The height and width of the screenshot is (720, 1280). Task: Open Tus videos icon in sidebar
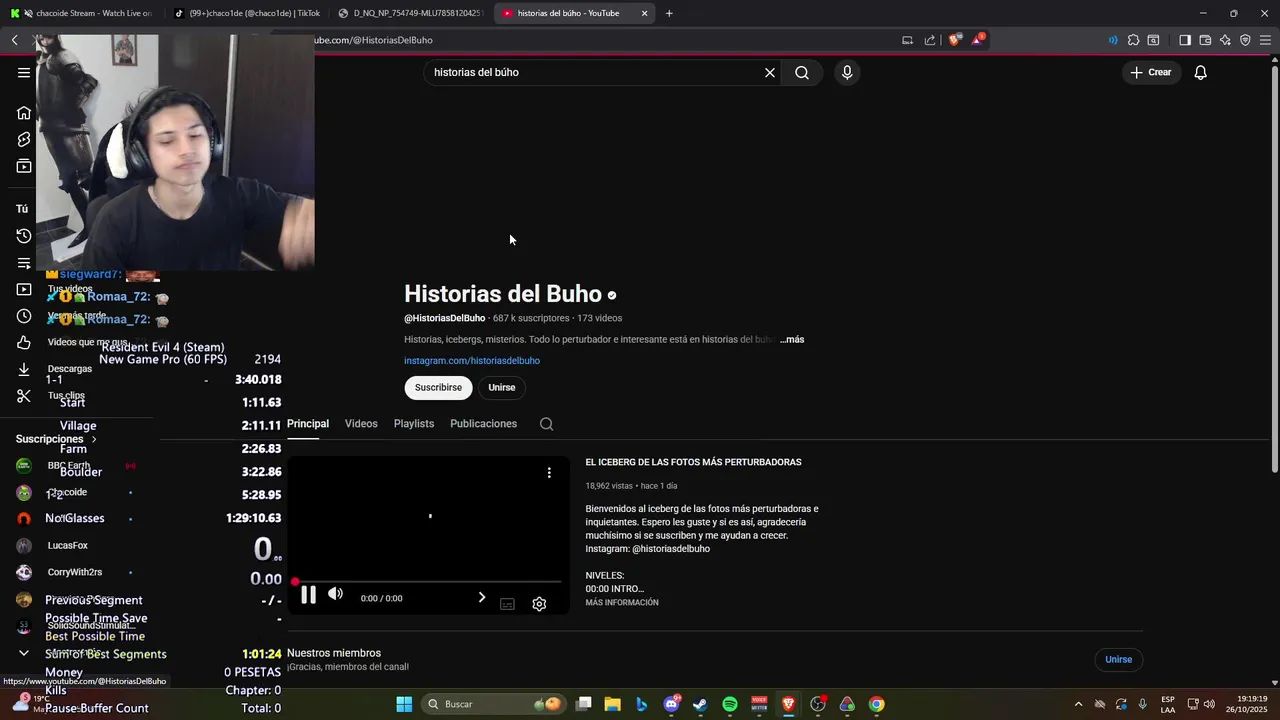pos(24,290)
